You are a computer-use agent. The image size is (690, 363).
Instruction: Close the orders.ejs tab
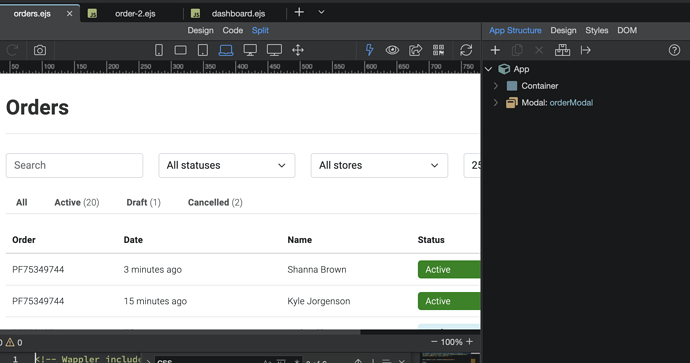(70, 14)
